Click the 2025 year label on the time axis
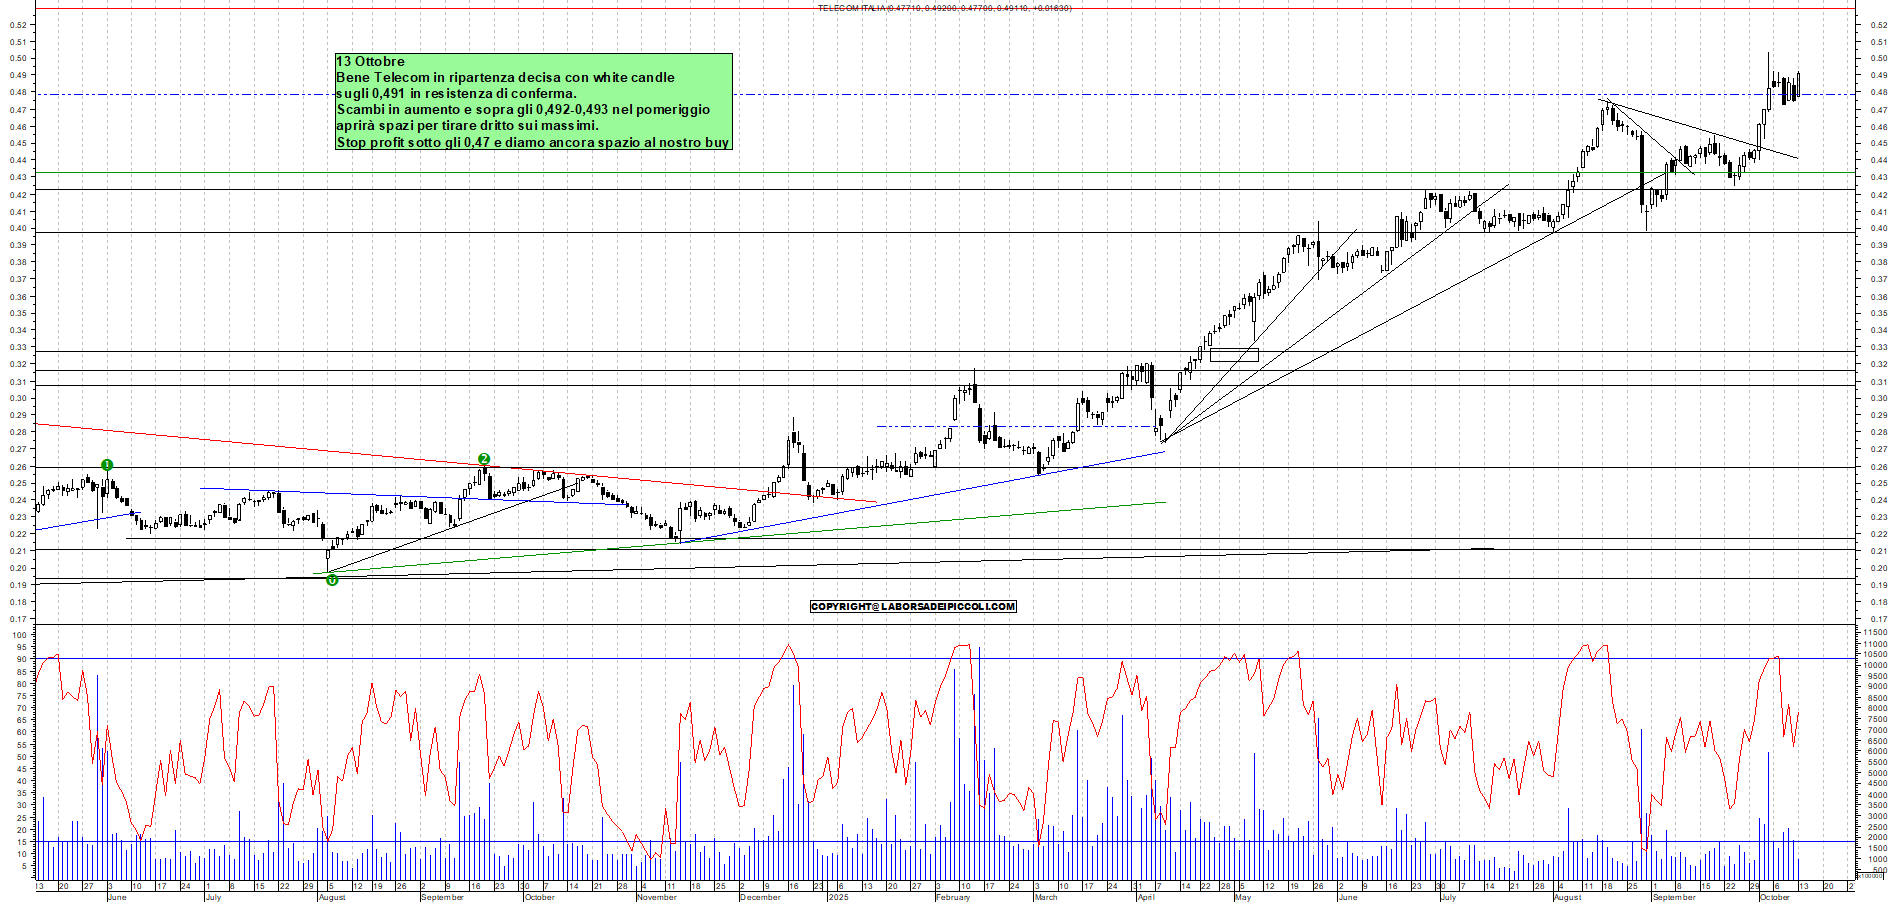This screenshot has width=1890, height=902. click(838, 897)
